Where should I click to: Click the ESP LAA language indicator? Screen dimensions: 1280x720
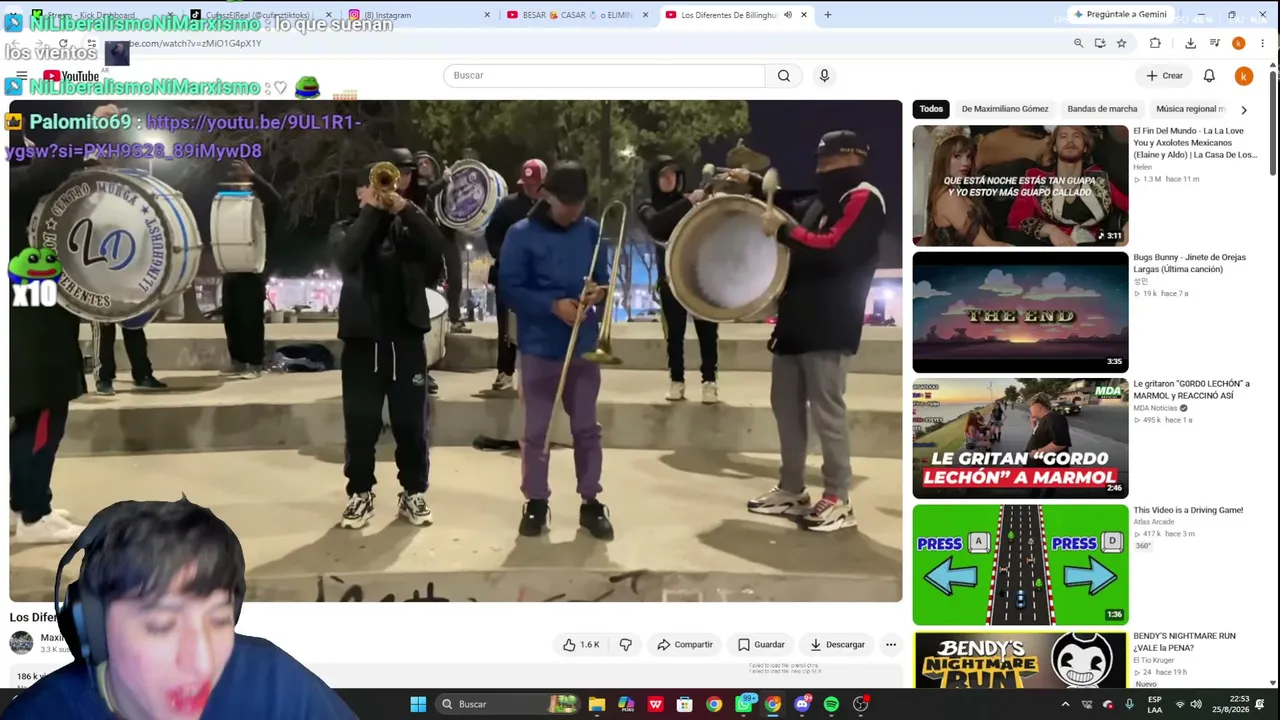pos(1155,704)
